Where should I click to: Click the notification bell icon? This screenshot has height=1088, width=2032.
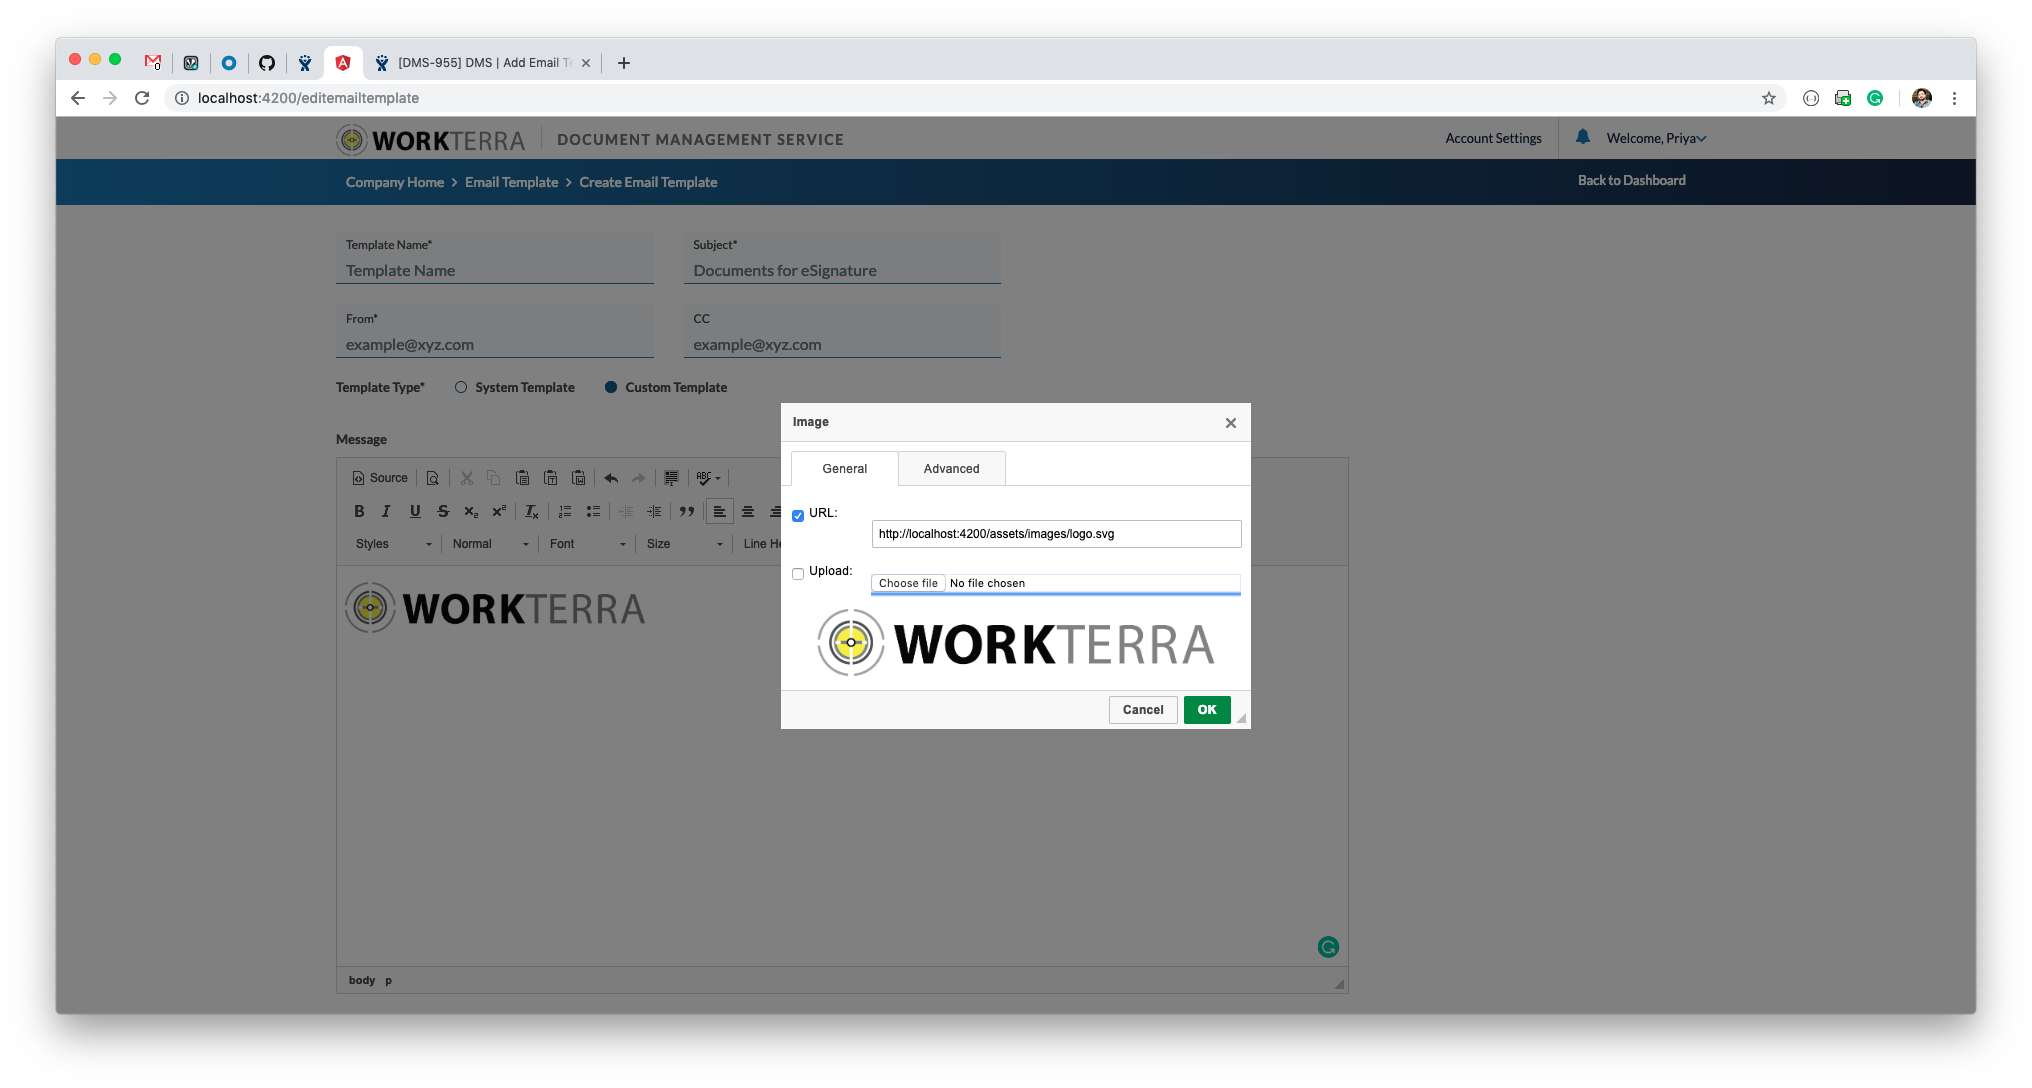[1583, 137]
